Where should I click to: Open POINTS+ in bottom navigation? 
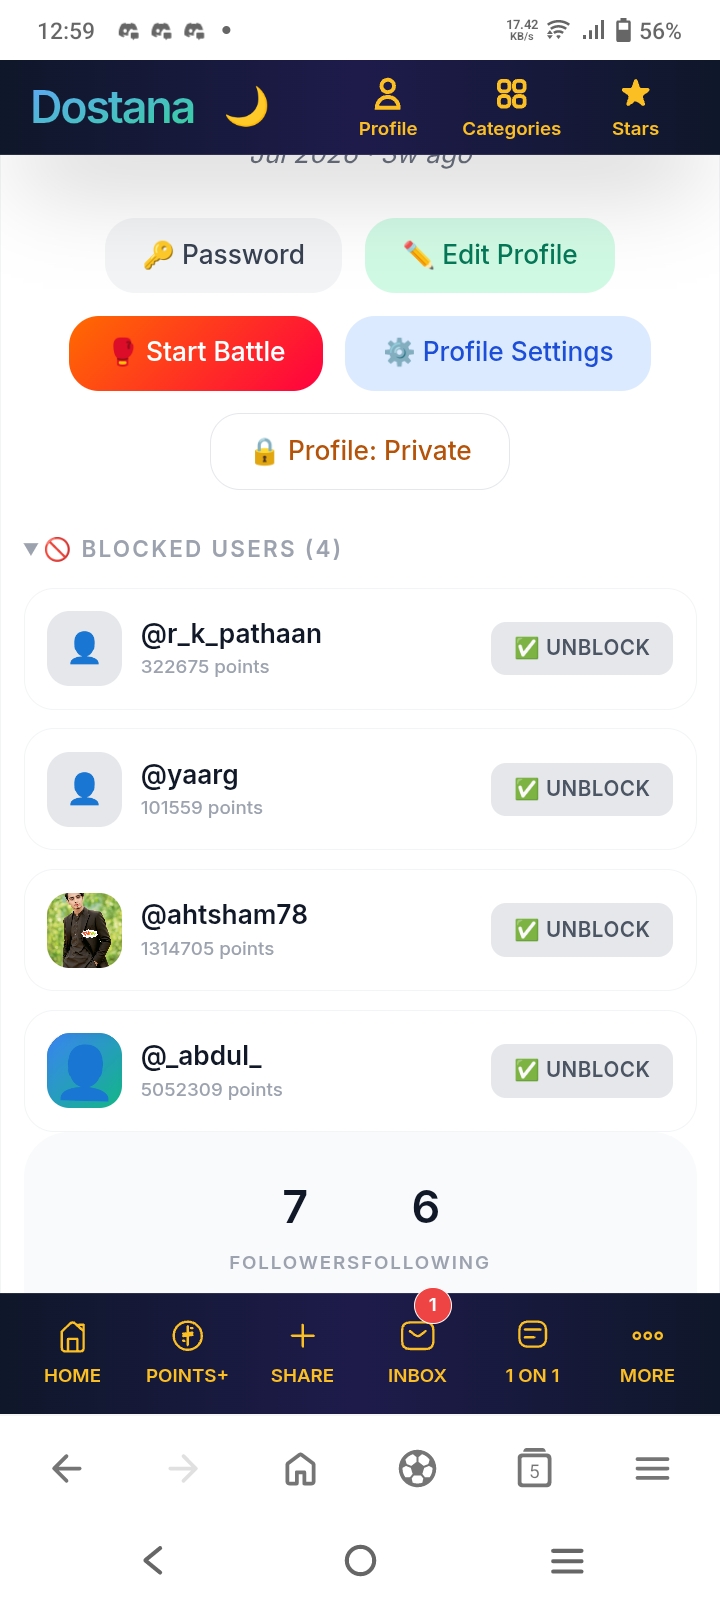187,1353
